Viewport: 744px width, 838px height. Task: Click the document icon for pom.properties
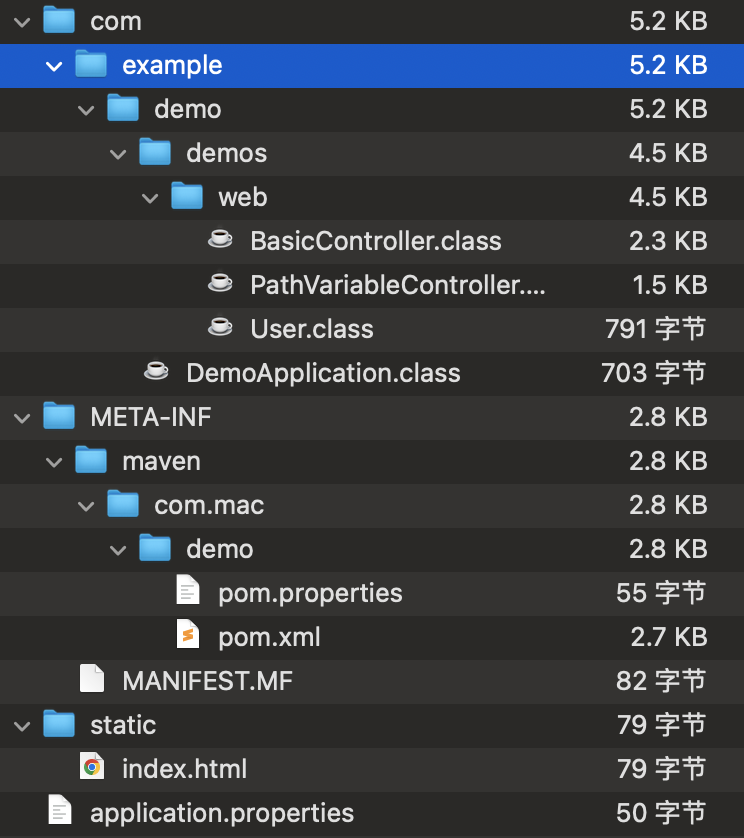point(187,592)
